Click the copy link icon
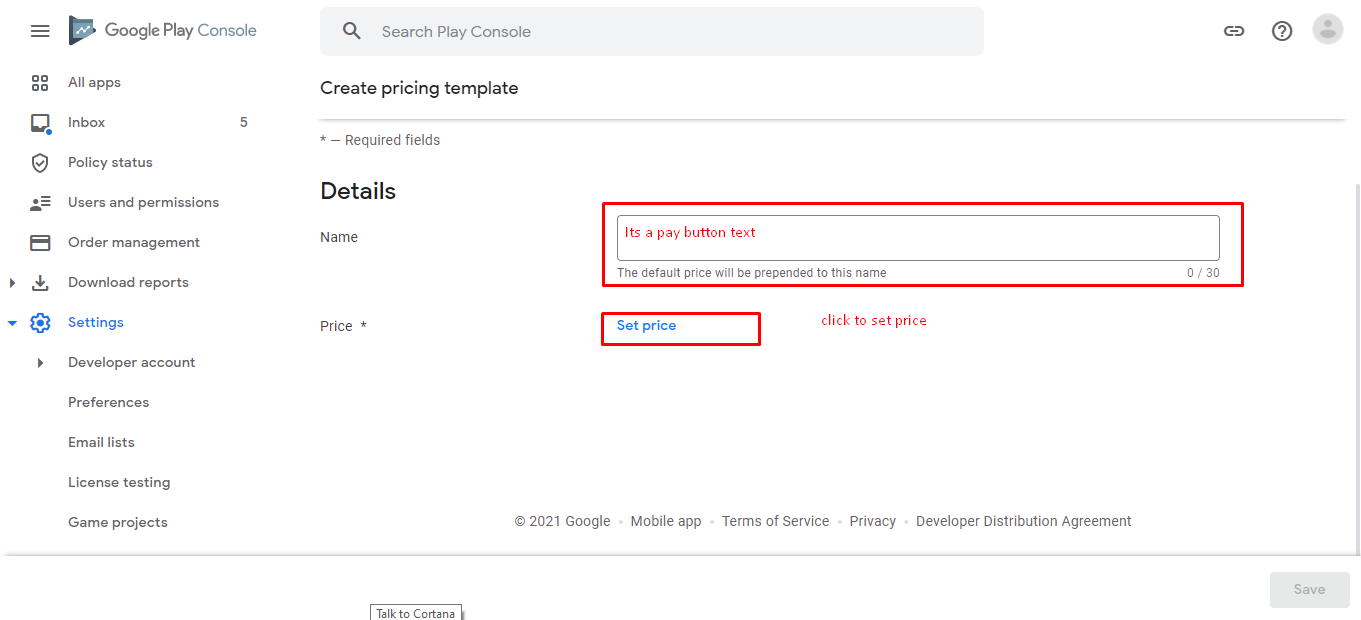Viewport: 1361px width, 620px height. 1234,31
